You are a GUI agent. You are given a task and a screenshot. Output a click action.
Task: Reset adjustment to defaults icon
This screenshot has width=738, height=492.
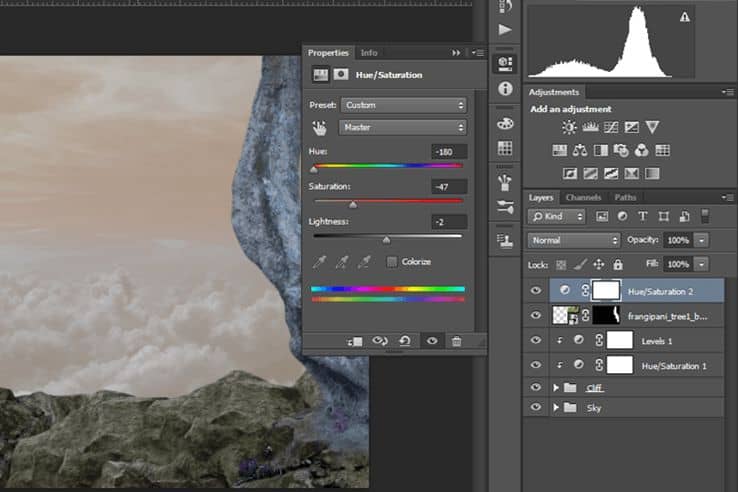pos(405,340)
